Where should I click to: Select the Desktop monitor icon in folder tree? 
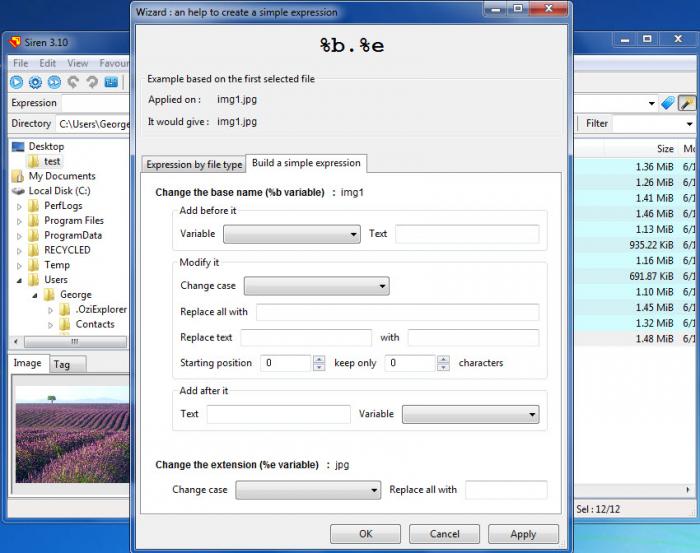click(x=18, y=146)
